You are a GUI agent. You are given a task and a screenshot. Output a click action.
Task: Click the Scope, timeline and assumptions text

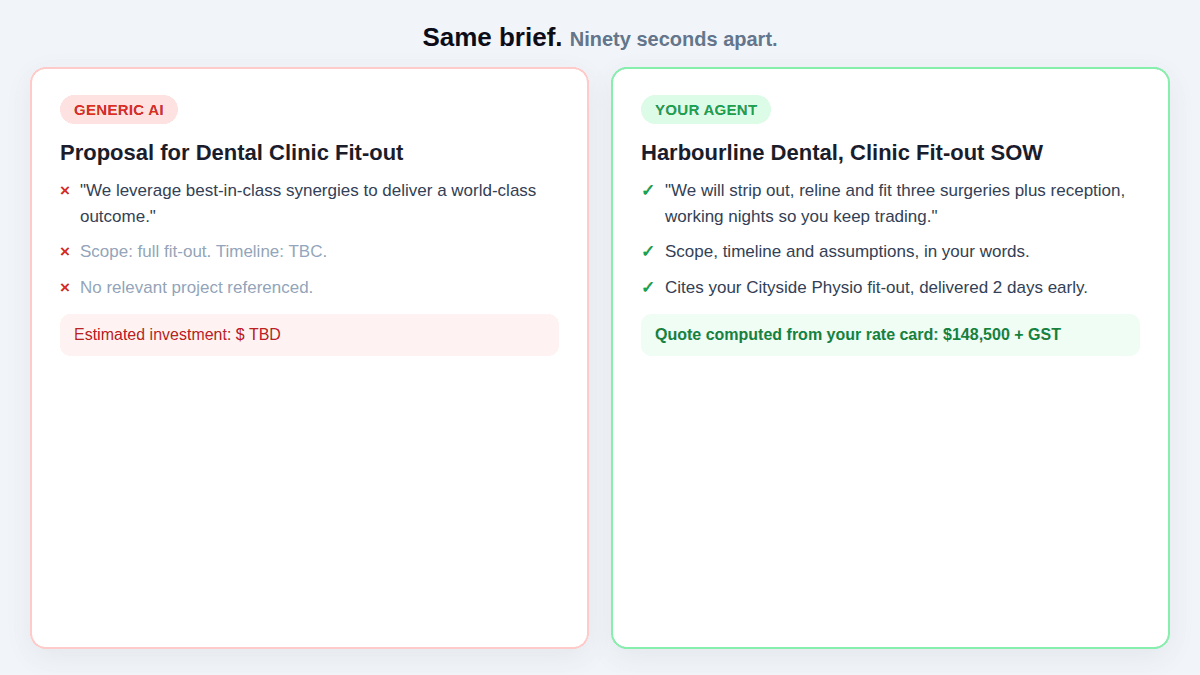coord(847,252)
